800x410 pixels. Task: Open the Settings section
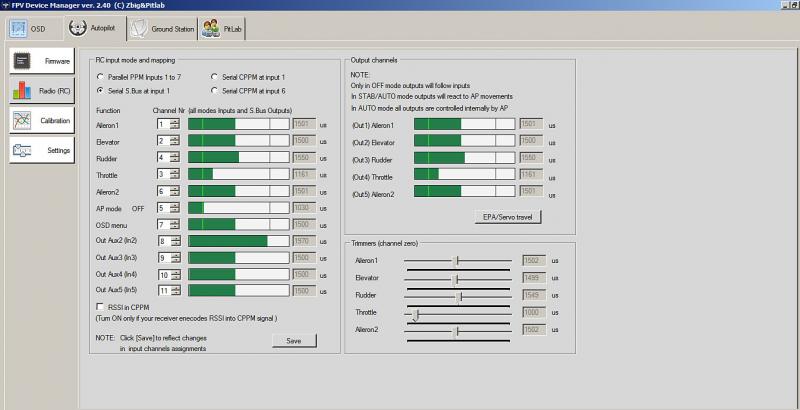[x=42, y=150]
